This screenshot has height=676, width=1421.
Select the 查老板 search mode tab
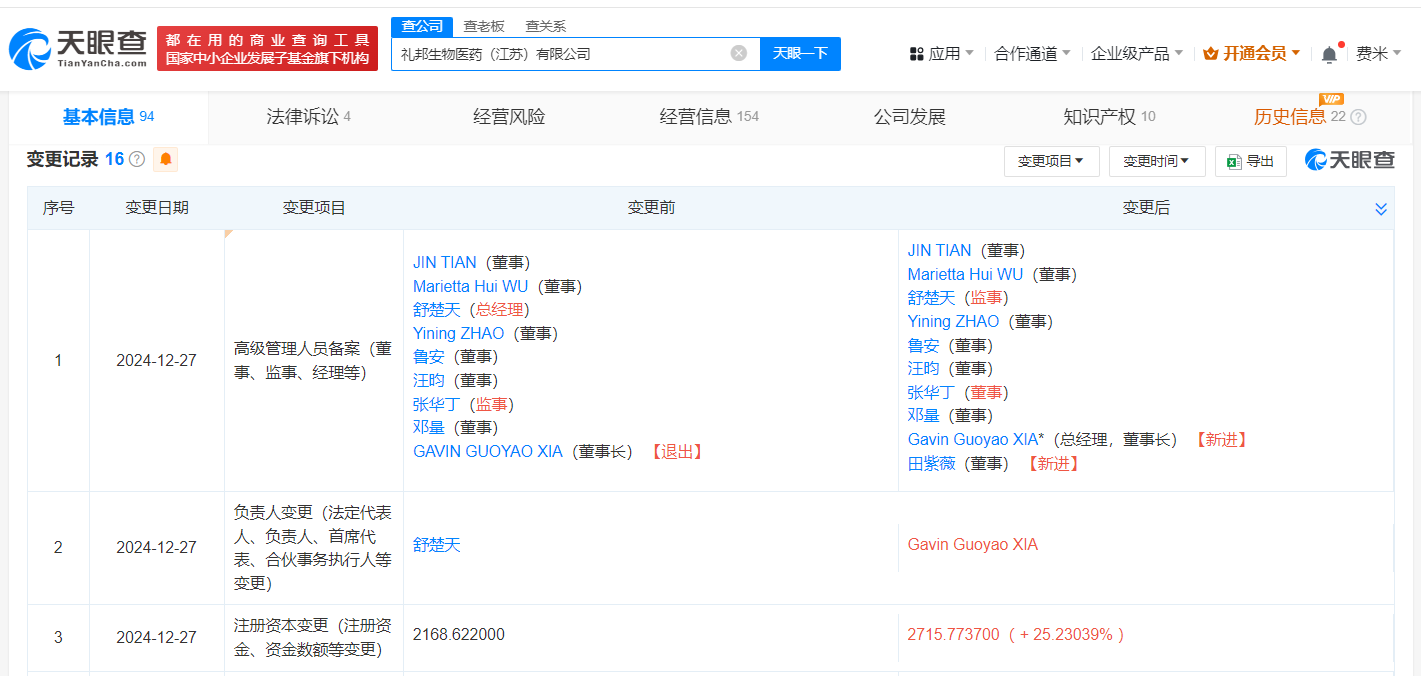tap(484, 26)
